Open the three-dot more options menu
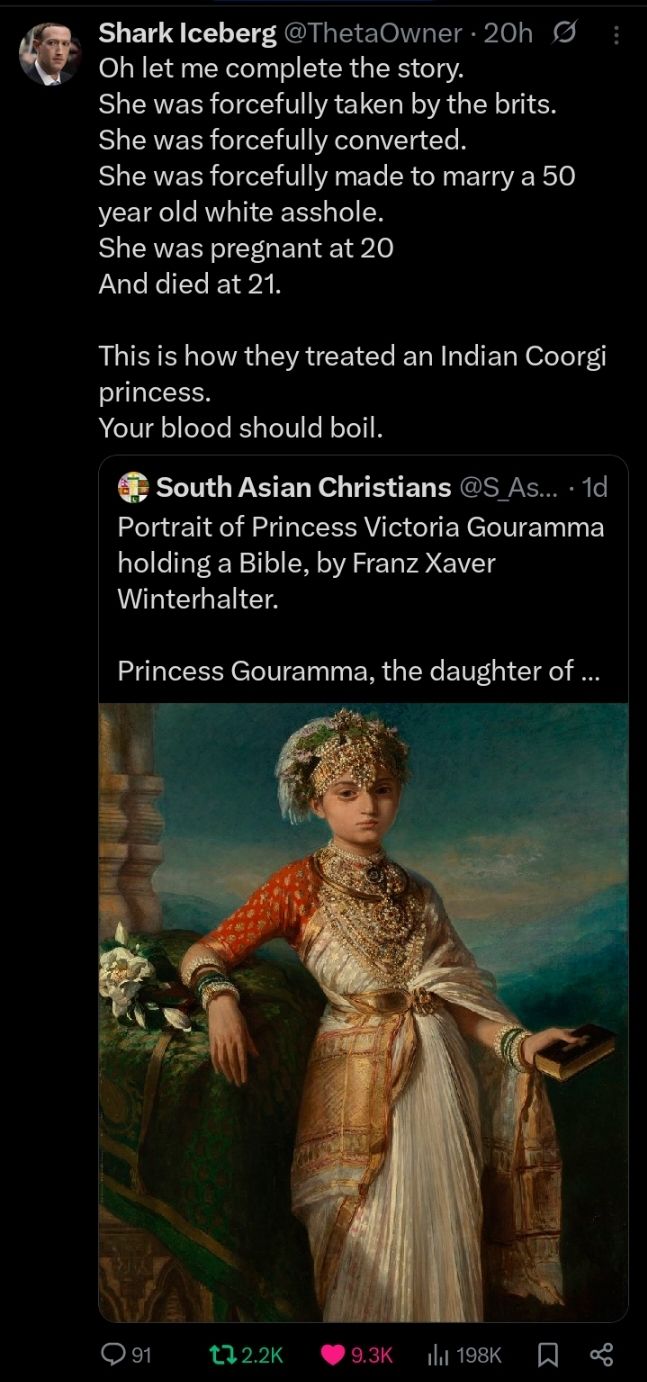 tap(616, 35)
